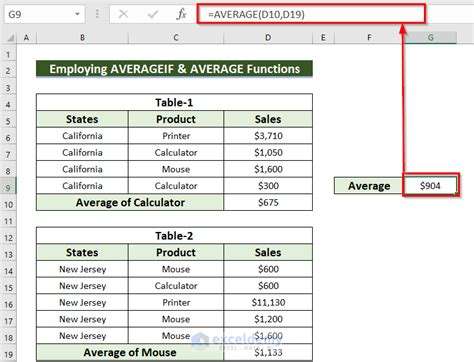The height and width of the screenshot is (362, 474).
Task: Click the Calculator cell in row 7
Action: (176, 152)
